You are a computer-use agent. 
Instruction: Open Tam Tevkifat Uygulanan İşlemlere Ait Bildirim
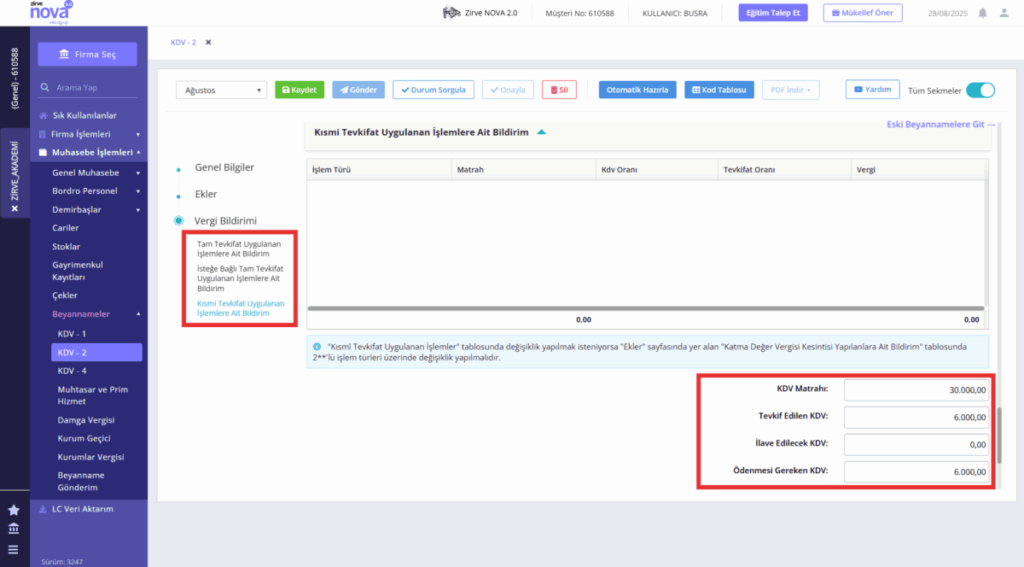239,249
